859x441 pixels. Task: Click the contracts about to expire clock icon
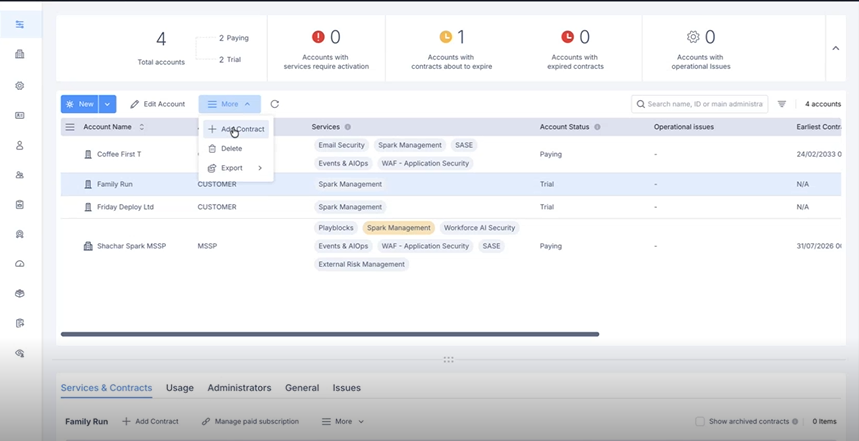pos(446,37)
